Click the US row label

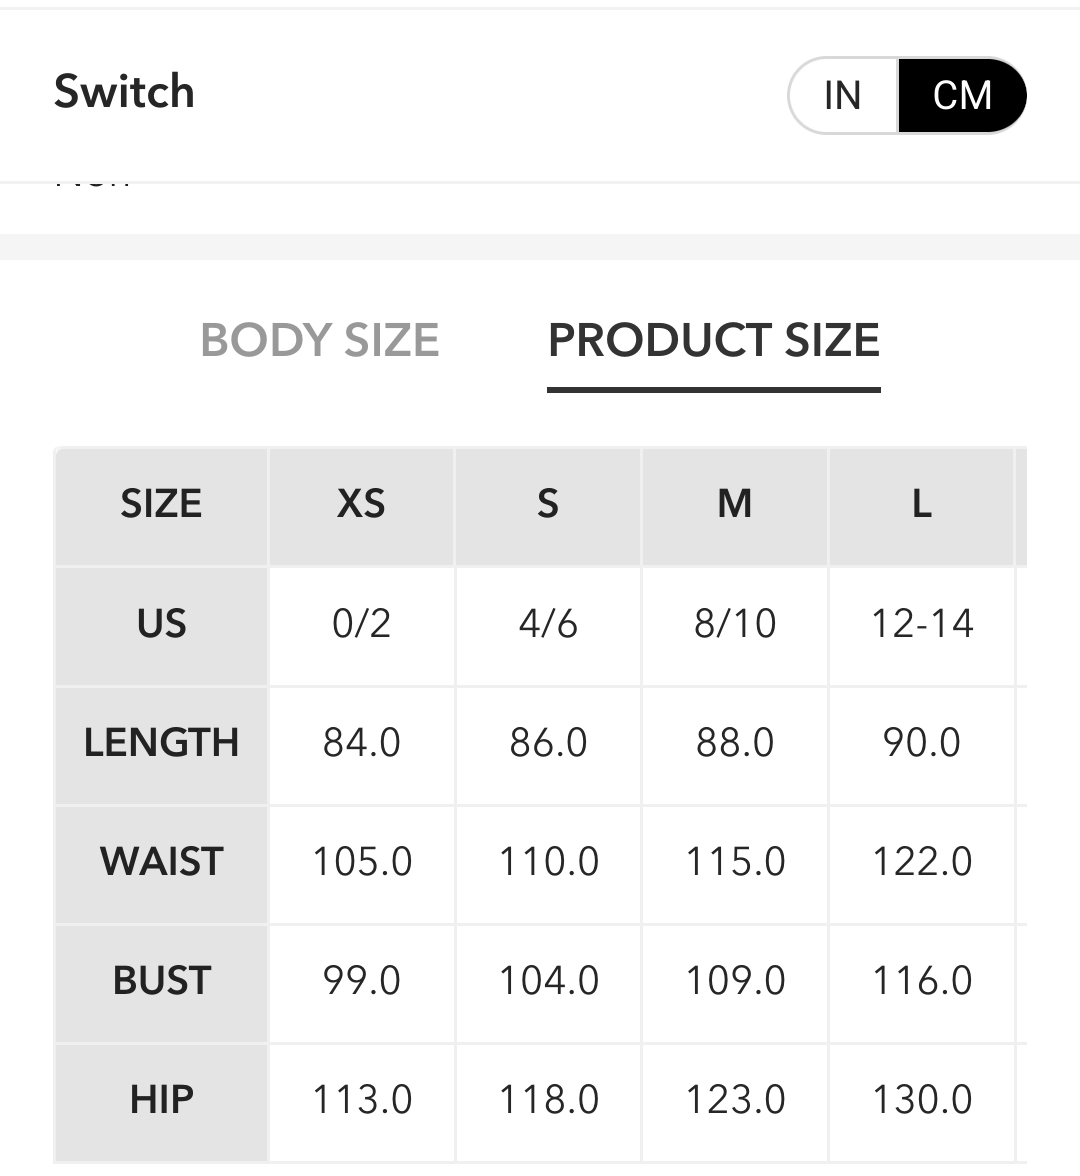point(161,624)
